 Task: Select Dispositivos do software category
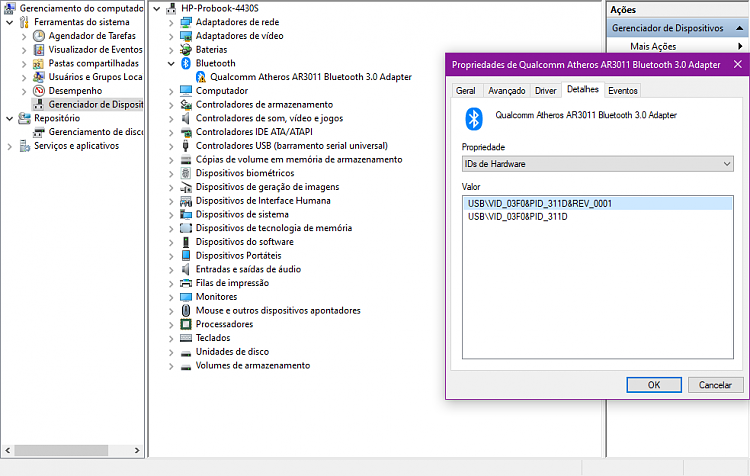point(244,242)
